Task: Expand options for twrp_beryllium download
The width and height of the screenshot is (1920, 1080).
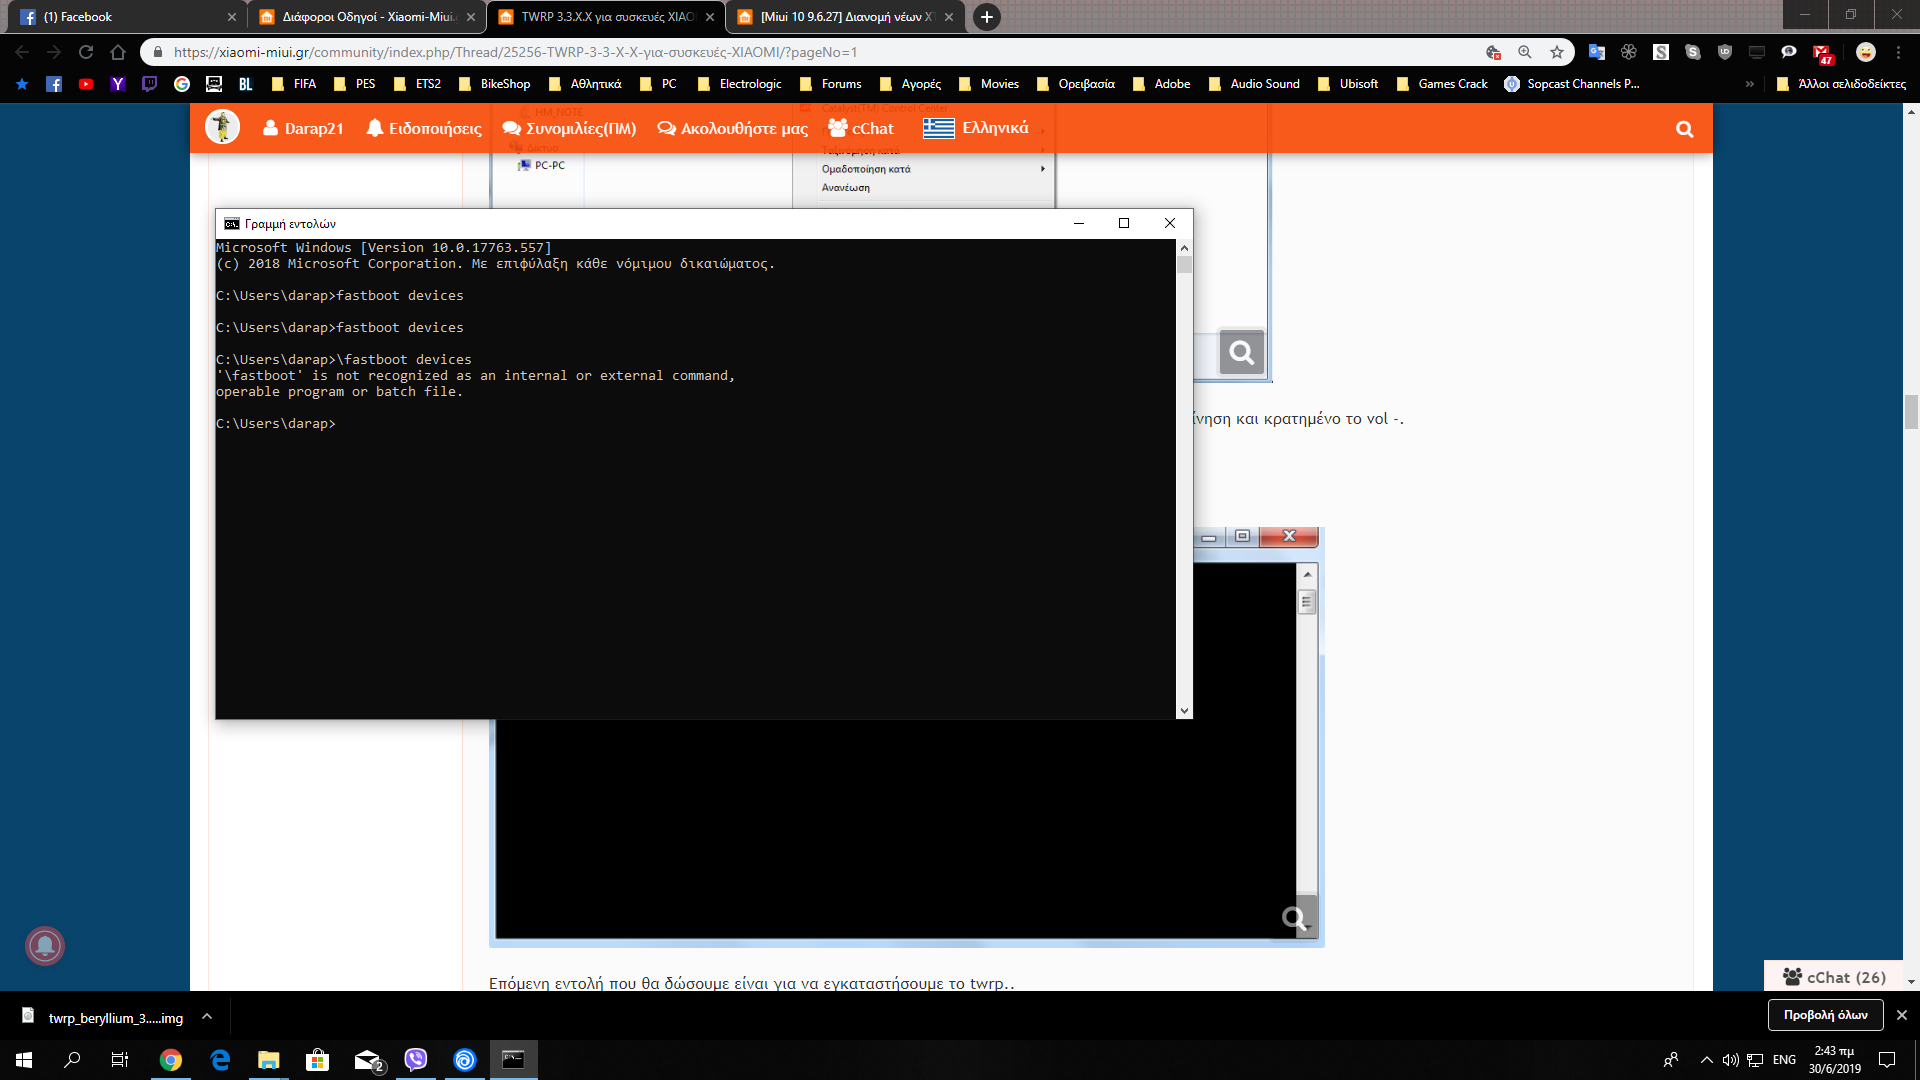Action: (x=207, y=1017)
